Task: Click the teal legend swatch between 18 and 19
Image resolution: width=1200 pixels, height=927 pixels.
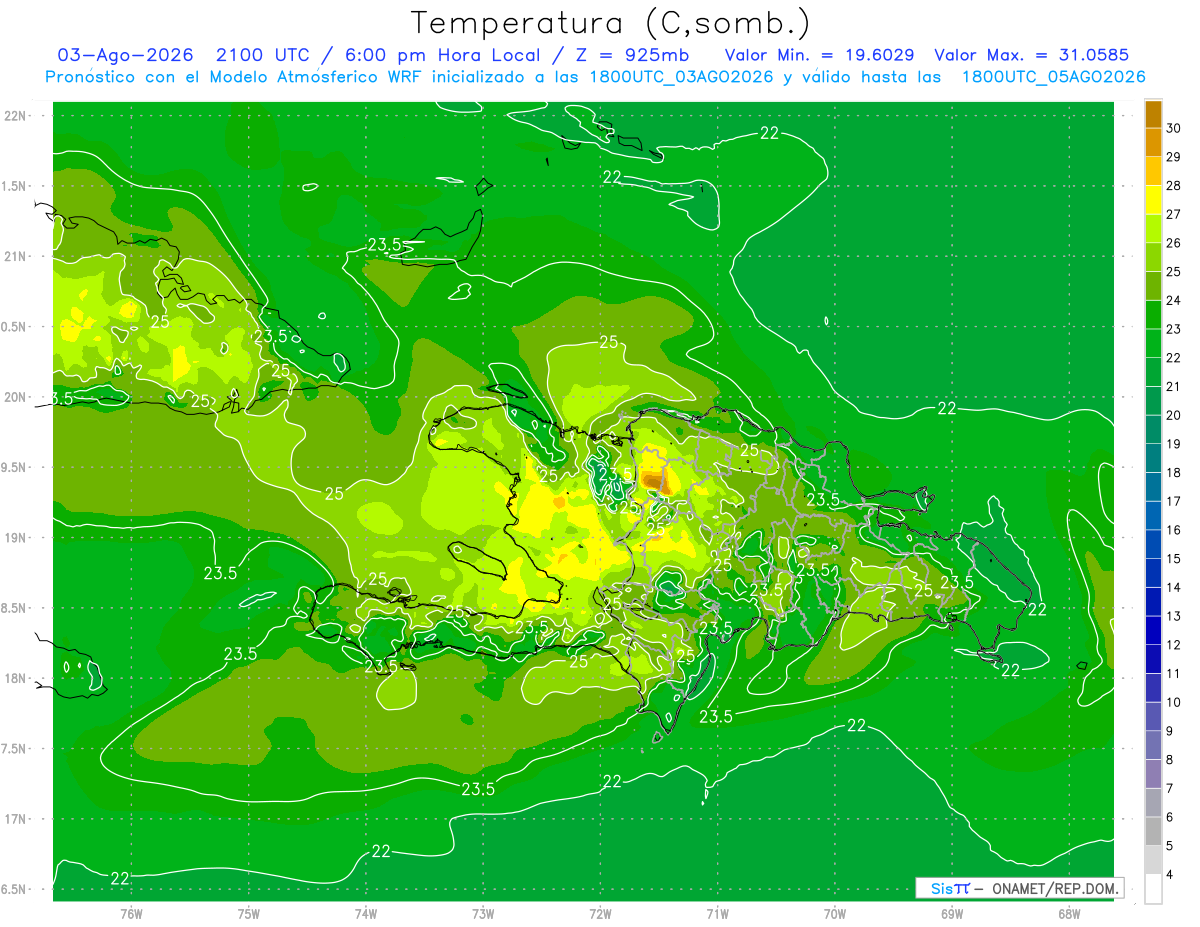Action: (x=1153, y=458)
